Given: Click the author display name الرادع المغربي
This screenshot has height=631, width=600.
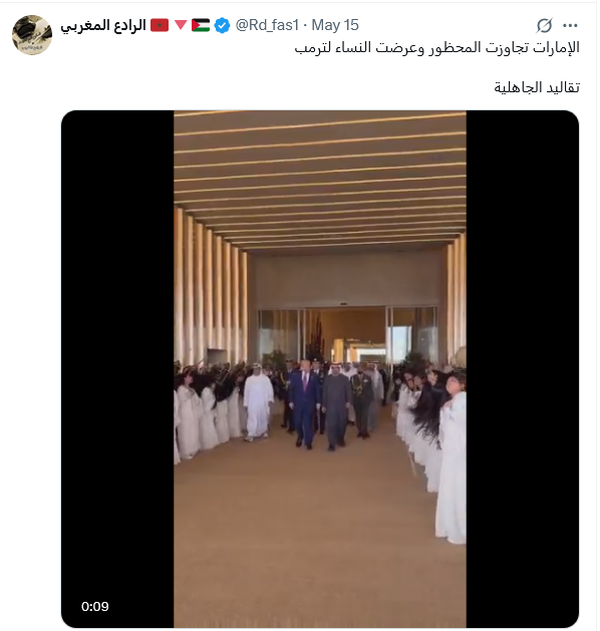Looking at the screenshot, I should pos(103,25).
